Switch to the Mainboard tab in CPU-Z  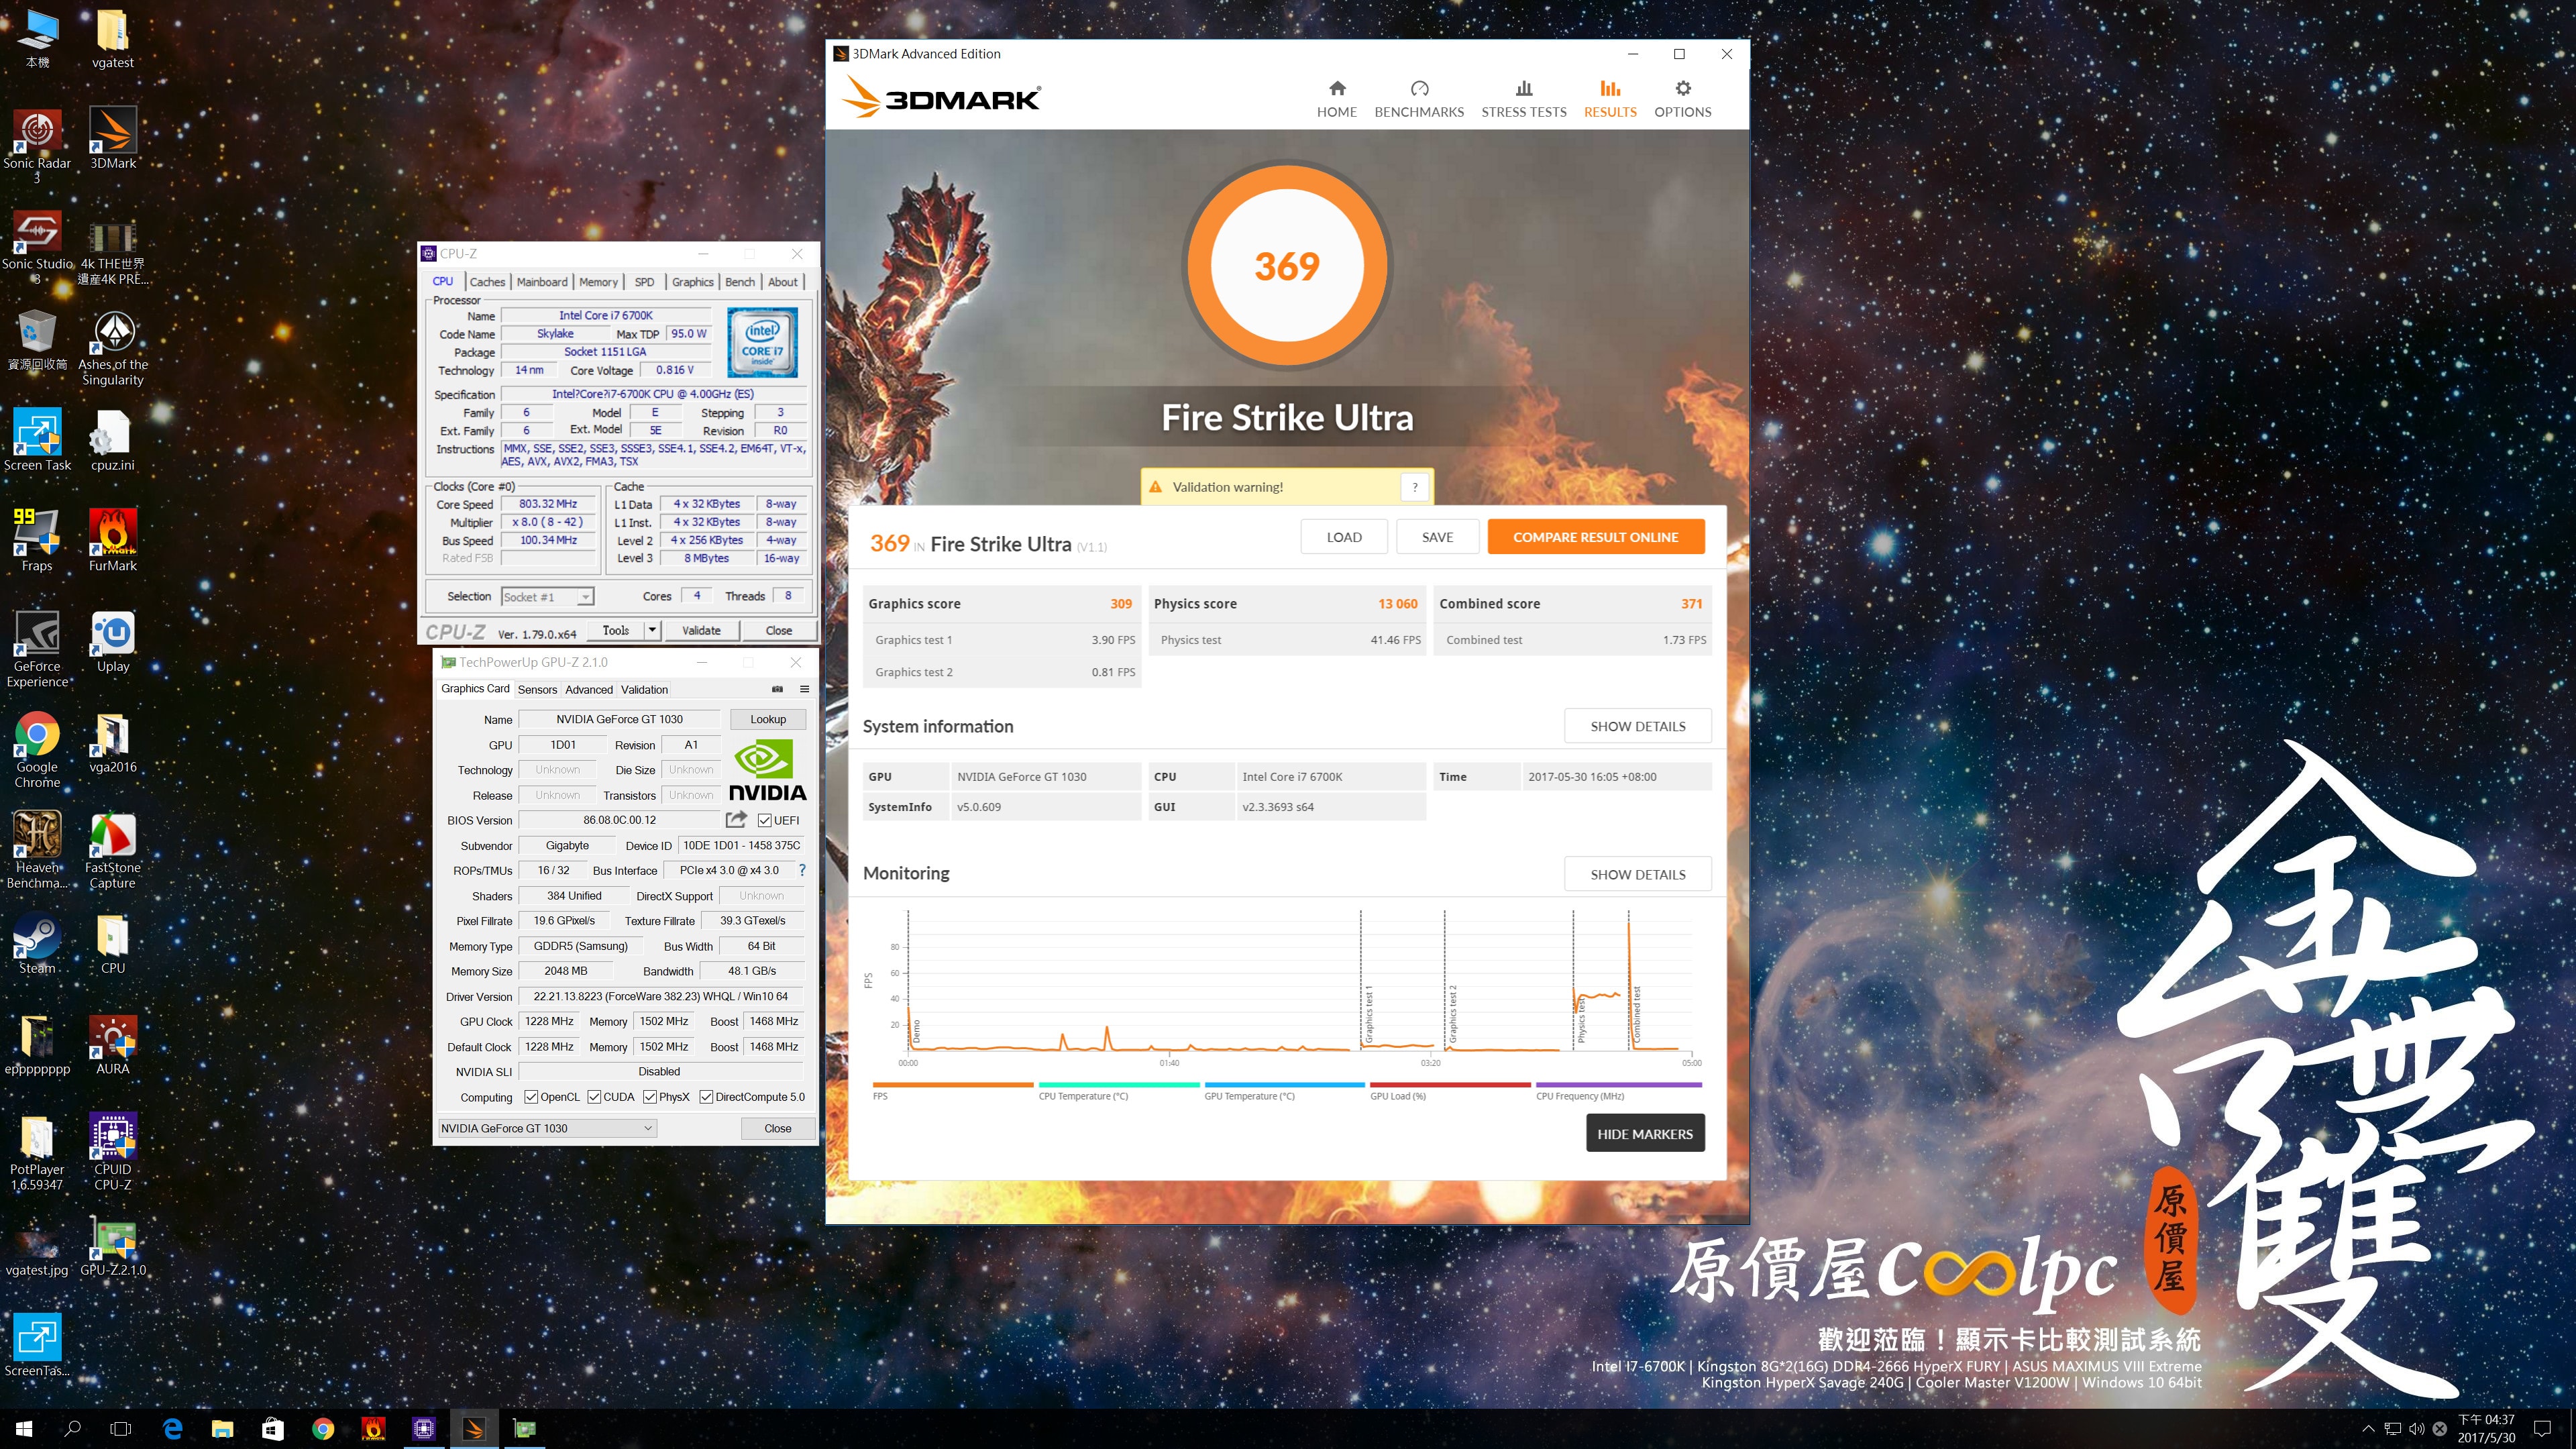point(541,282)
